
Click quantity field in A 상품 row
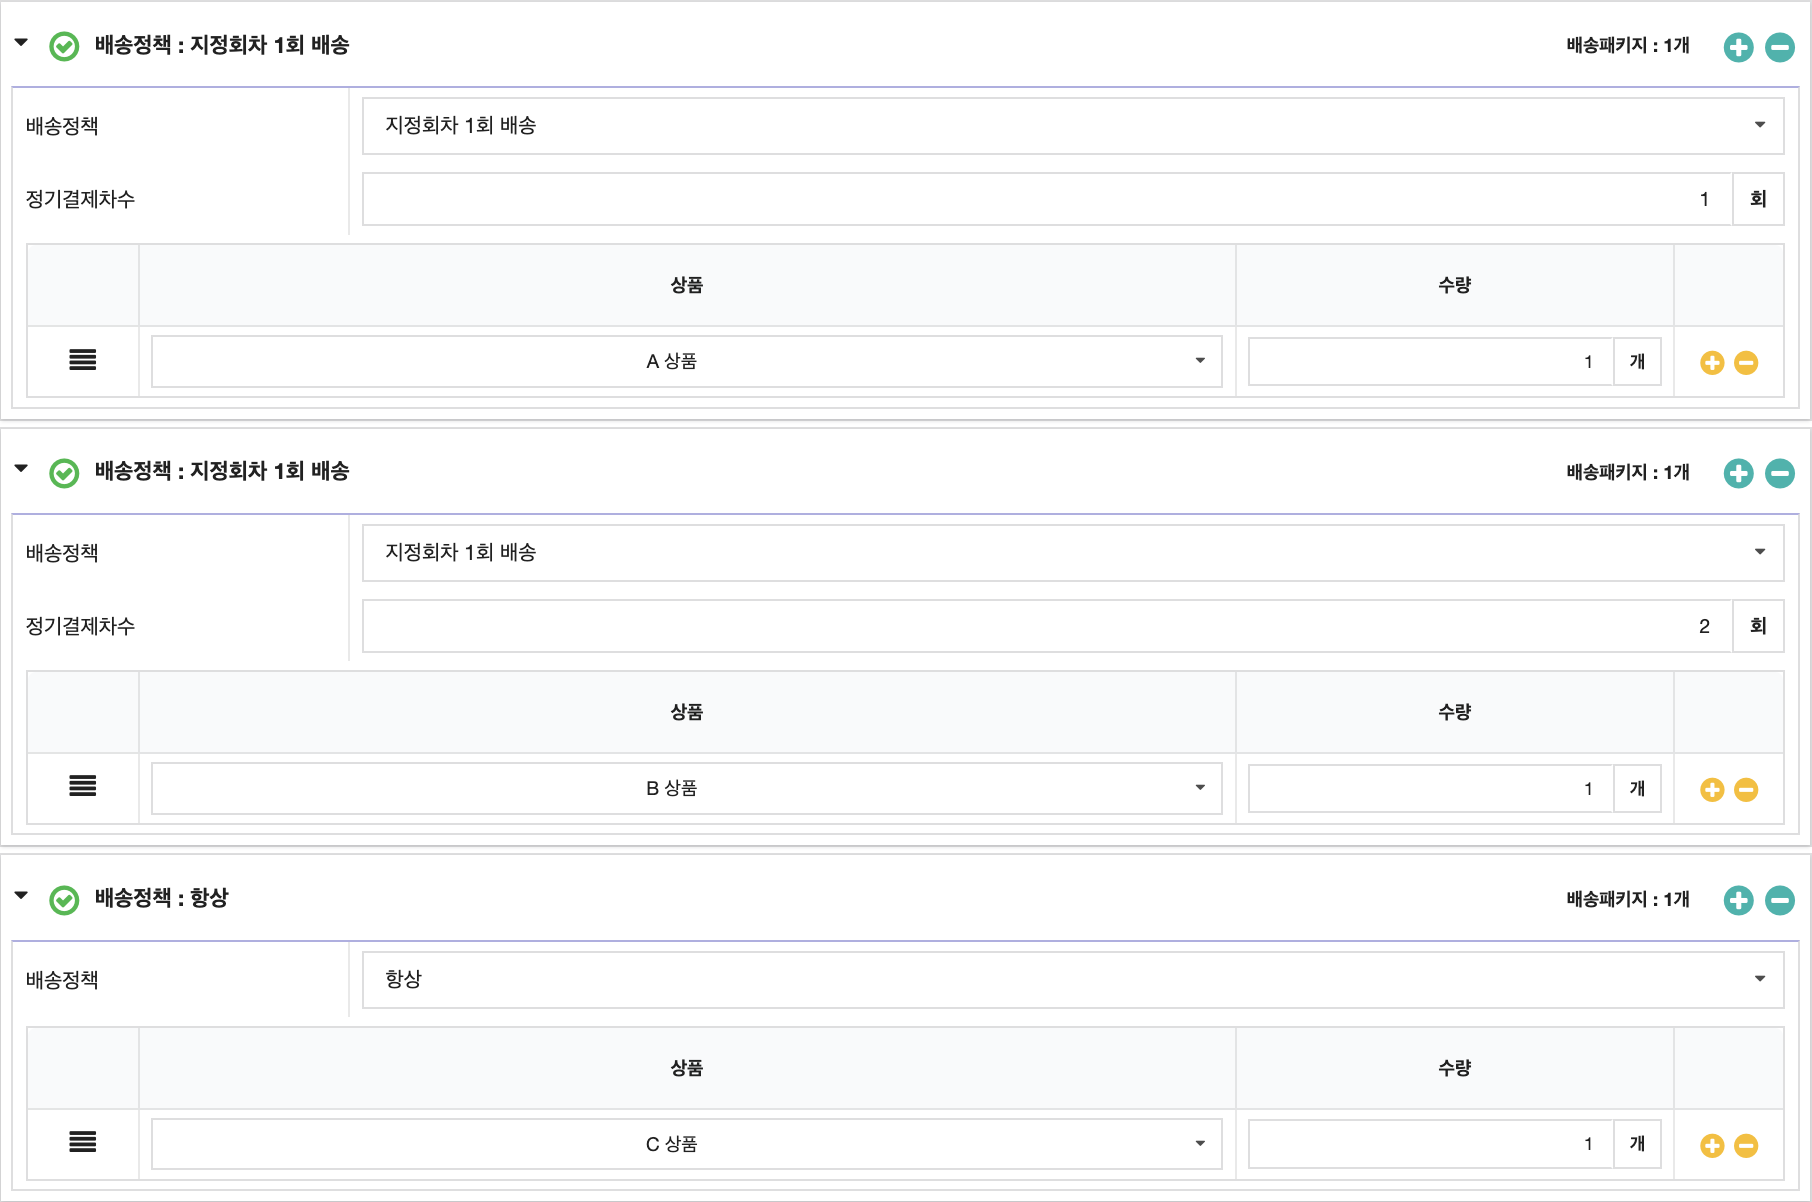1430,362
